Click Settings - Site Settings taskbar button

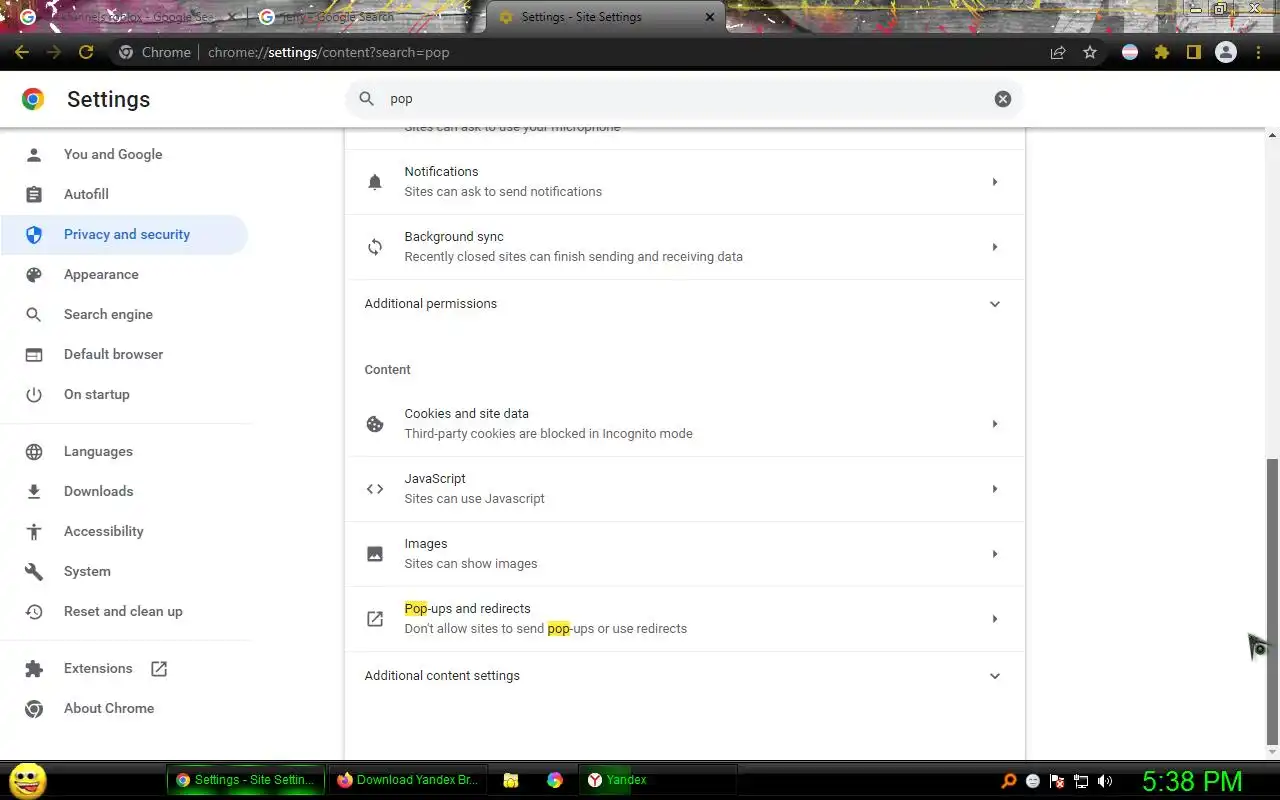[246, 780]
